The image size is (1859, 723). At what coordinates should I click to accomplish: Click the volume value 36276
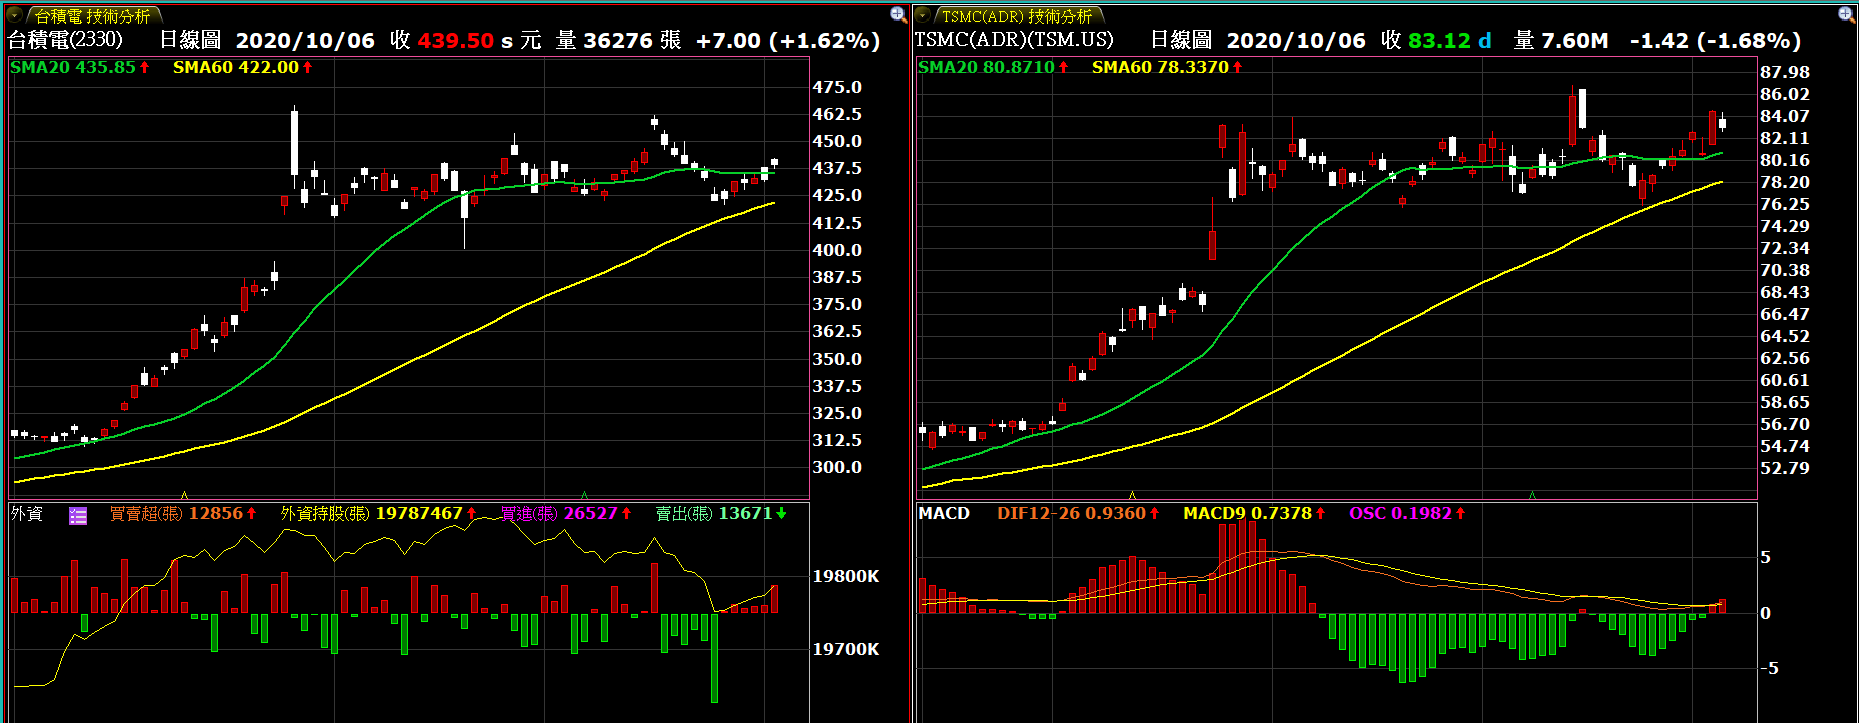pyautogui.click(x=618, y=41)
